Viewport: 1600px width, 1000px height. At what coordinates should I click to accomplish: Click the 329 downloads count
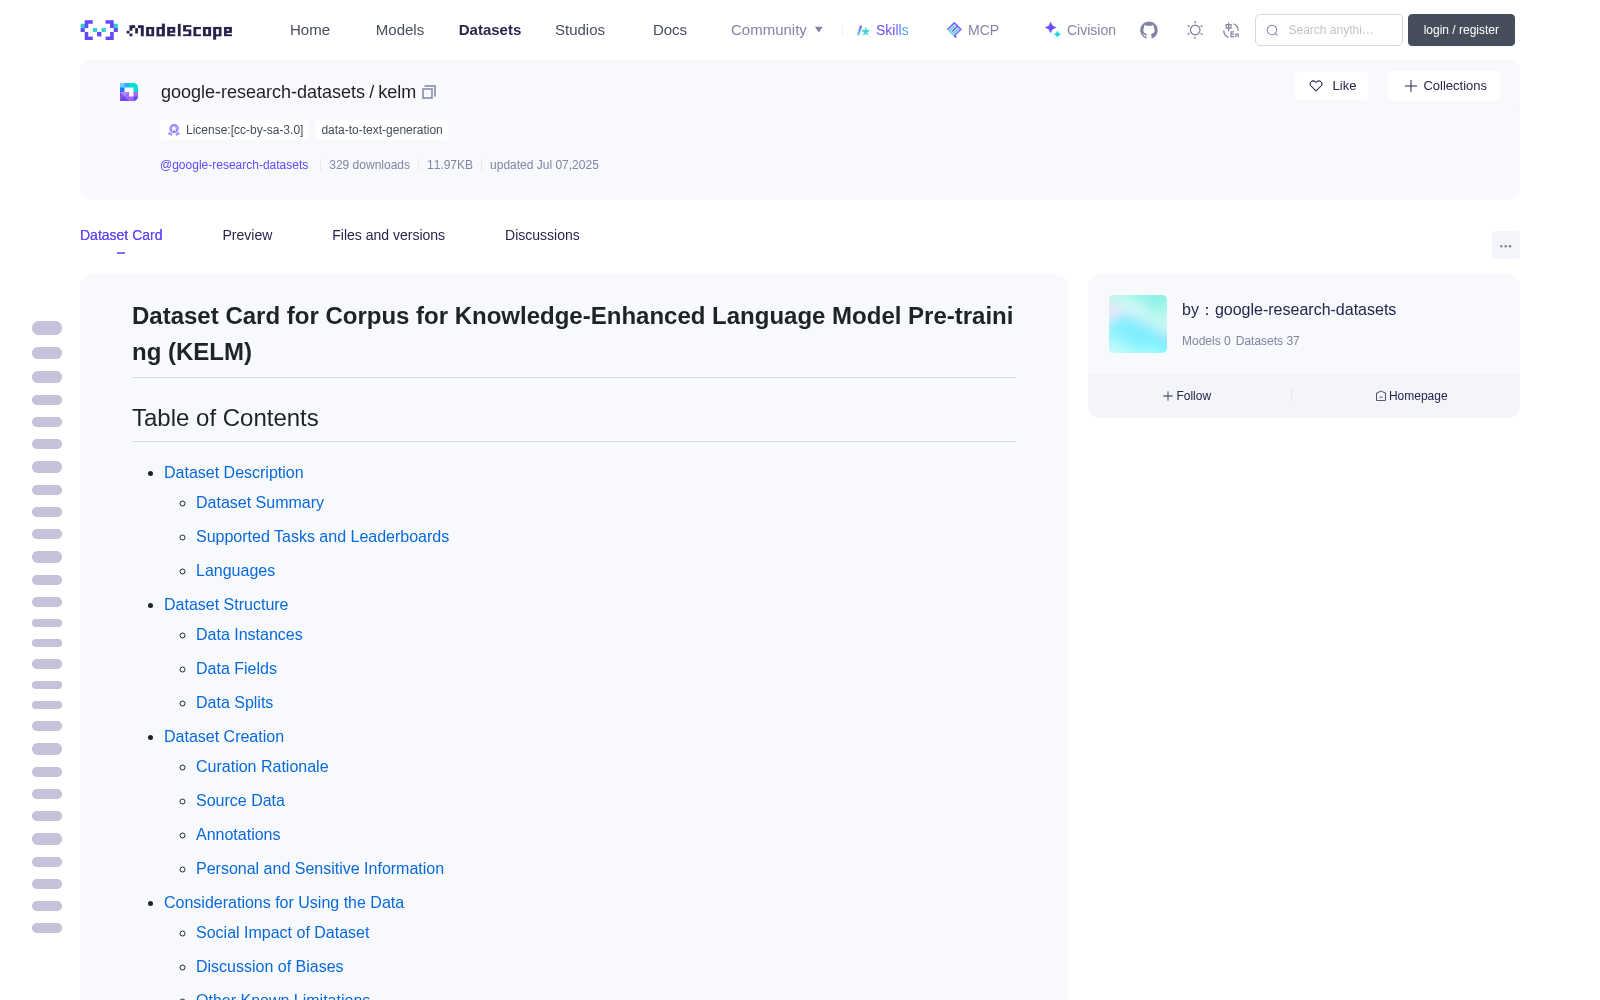point(369,165)
